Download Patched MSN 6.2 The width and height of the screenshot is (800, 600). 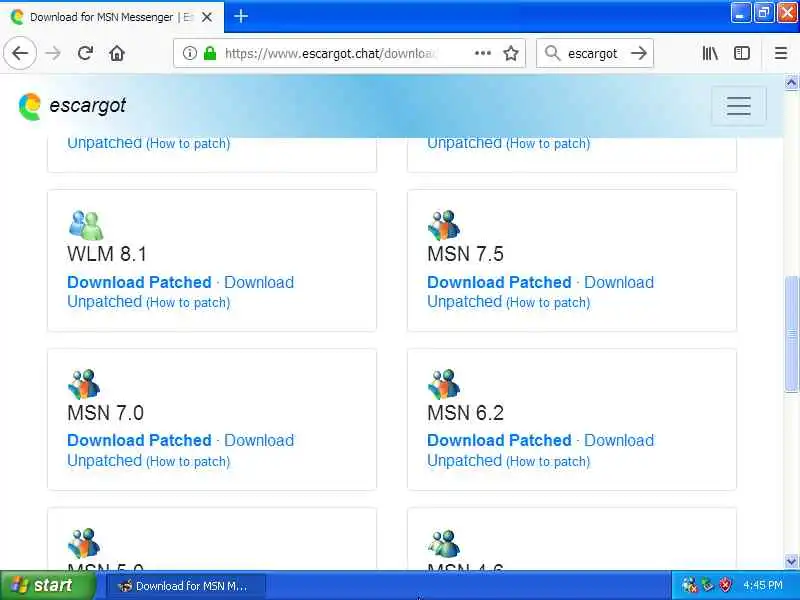499,440
